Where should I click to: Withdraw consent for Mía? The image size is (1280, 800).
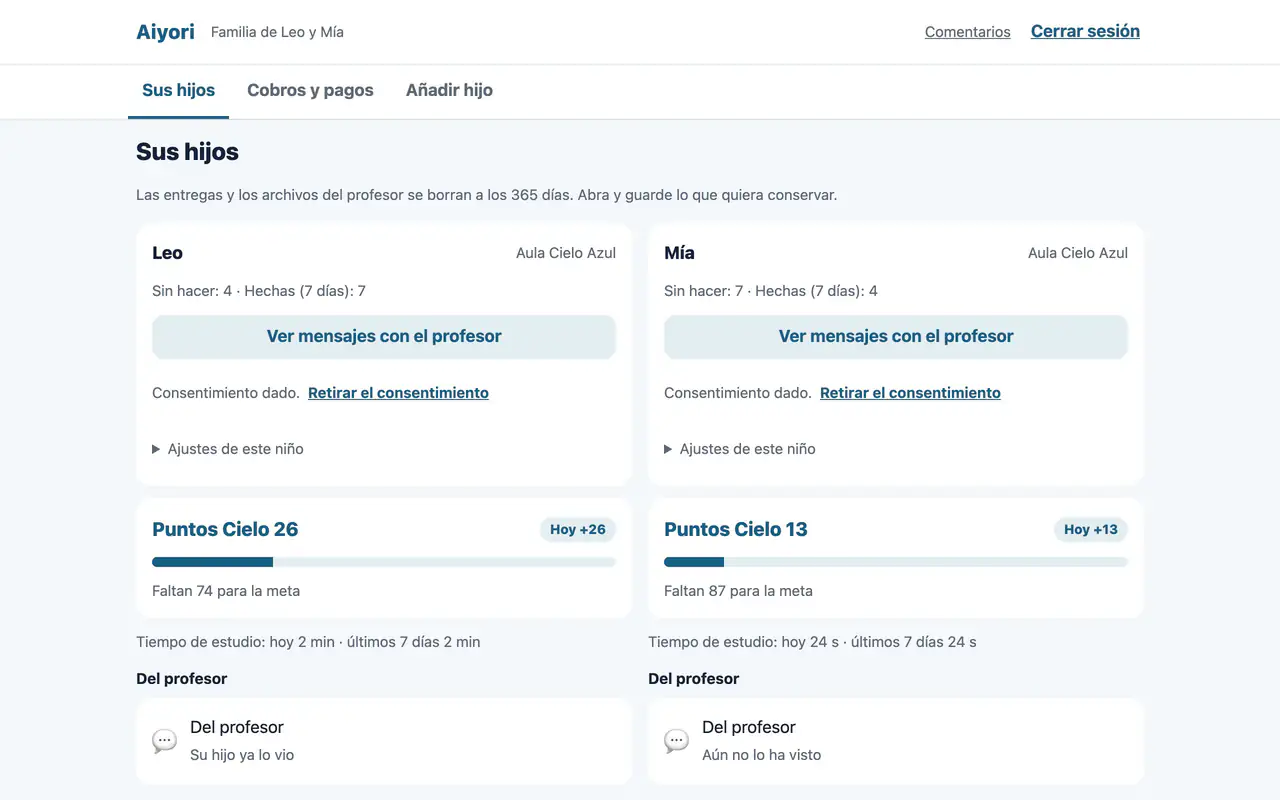(x=910, y=393)
